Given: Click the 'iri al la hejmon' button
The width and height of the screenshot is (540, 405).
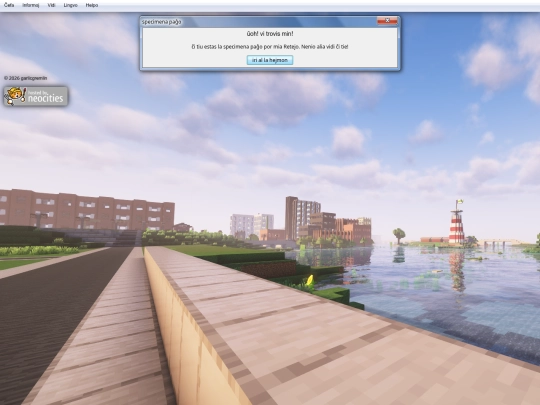Looking at the screenshot, I should (270, 60).
